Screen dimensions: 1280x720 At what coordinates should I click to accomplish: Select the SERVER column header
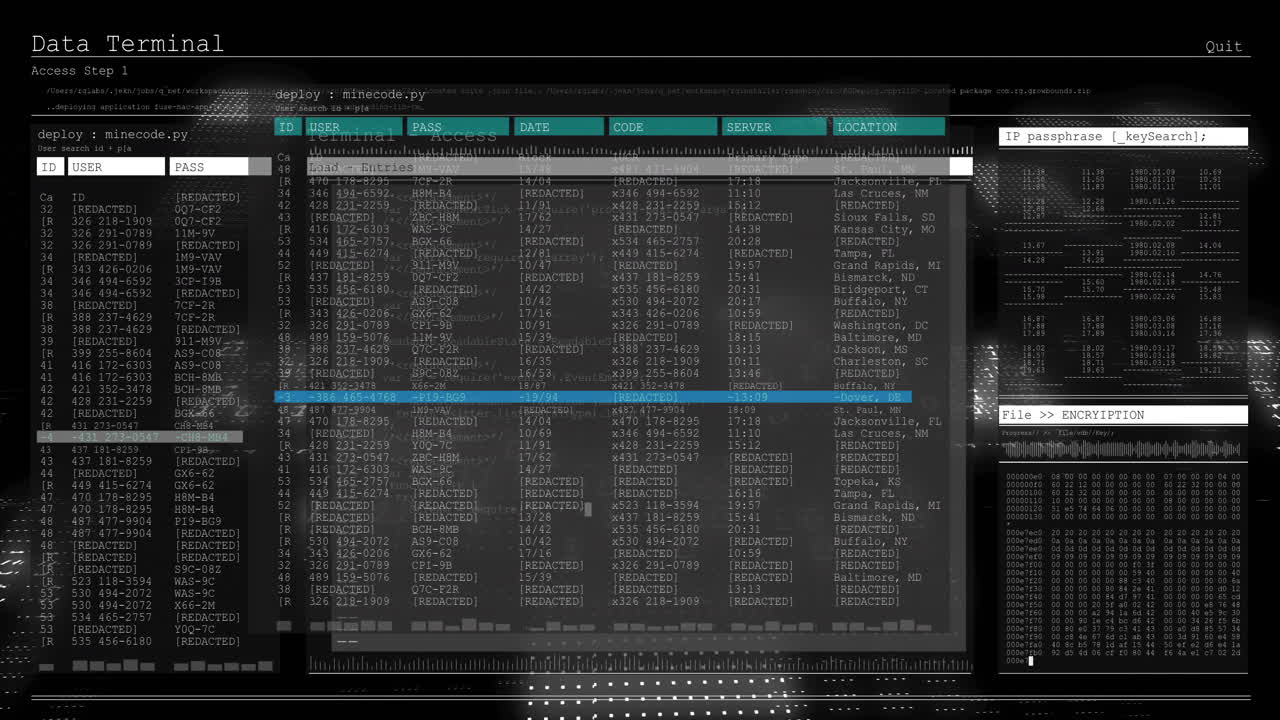click(x=773, y=127)
